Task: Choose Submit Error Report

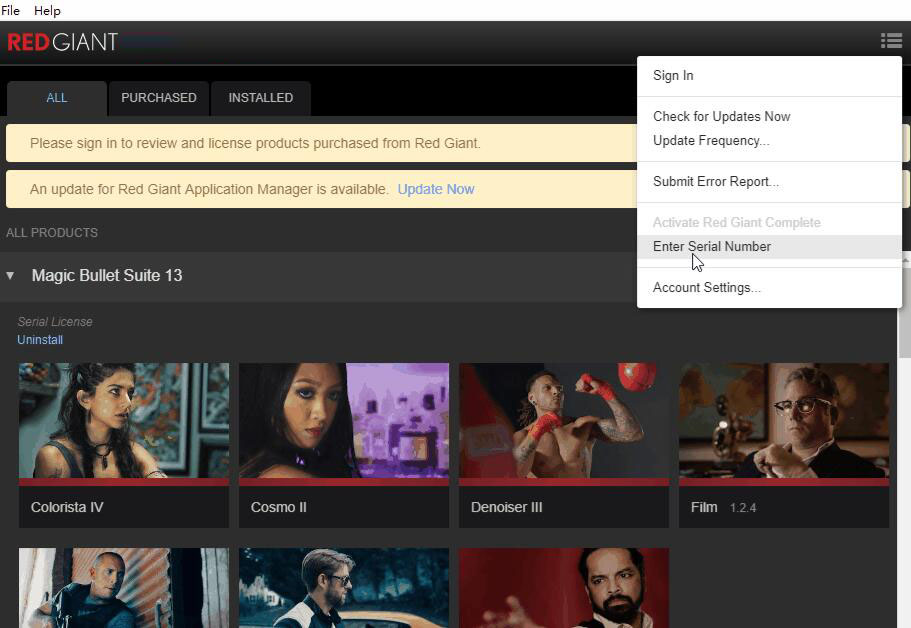Action: click(769, 181)
